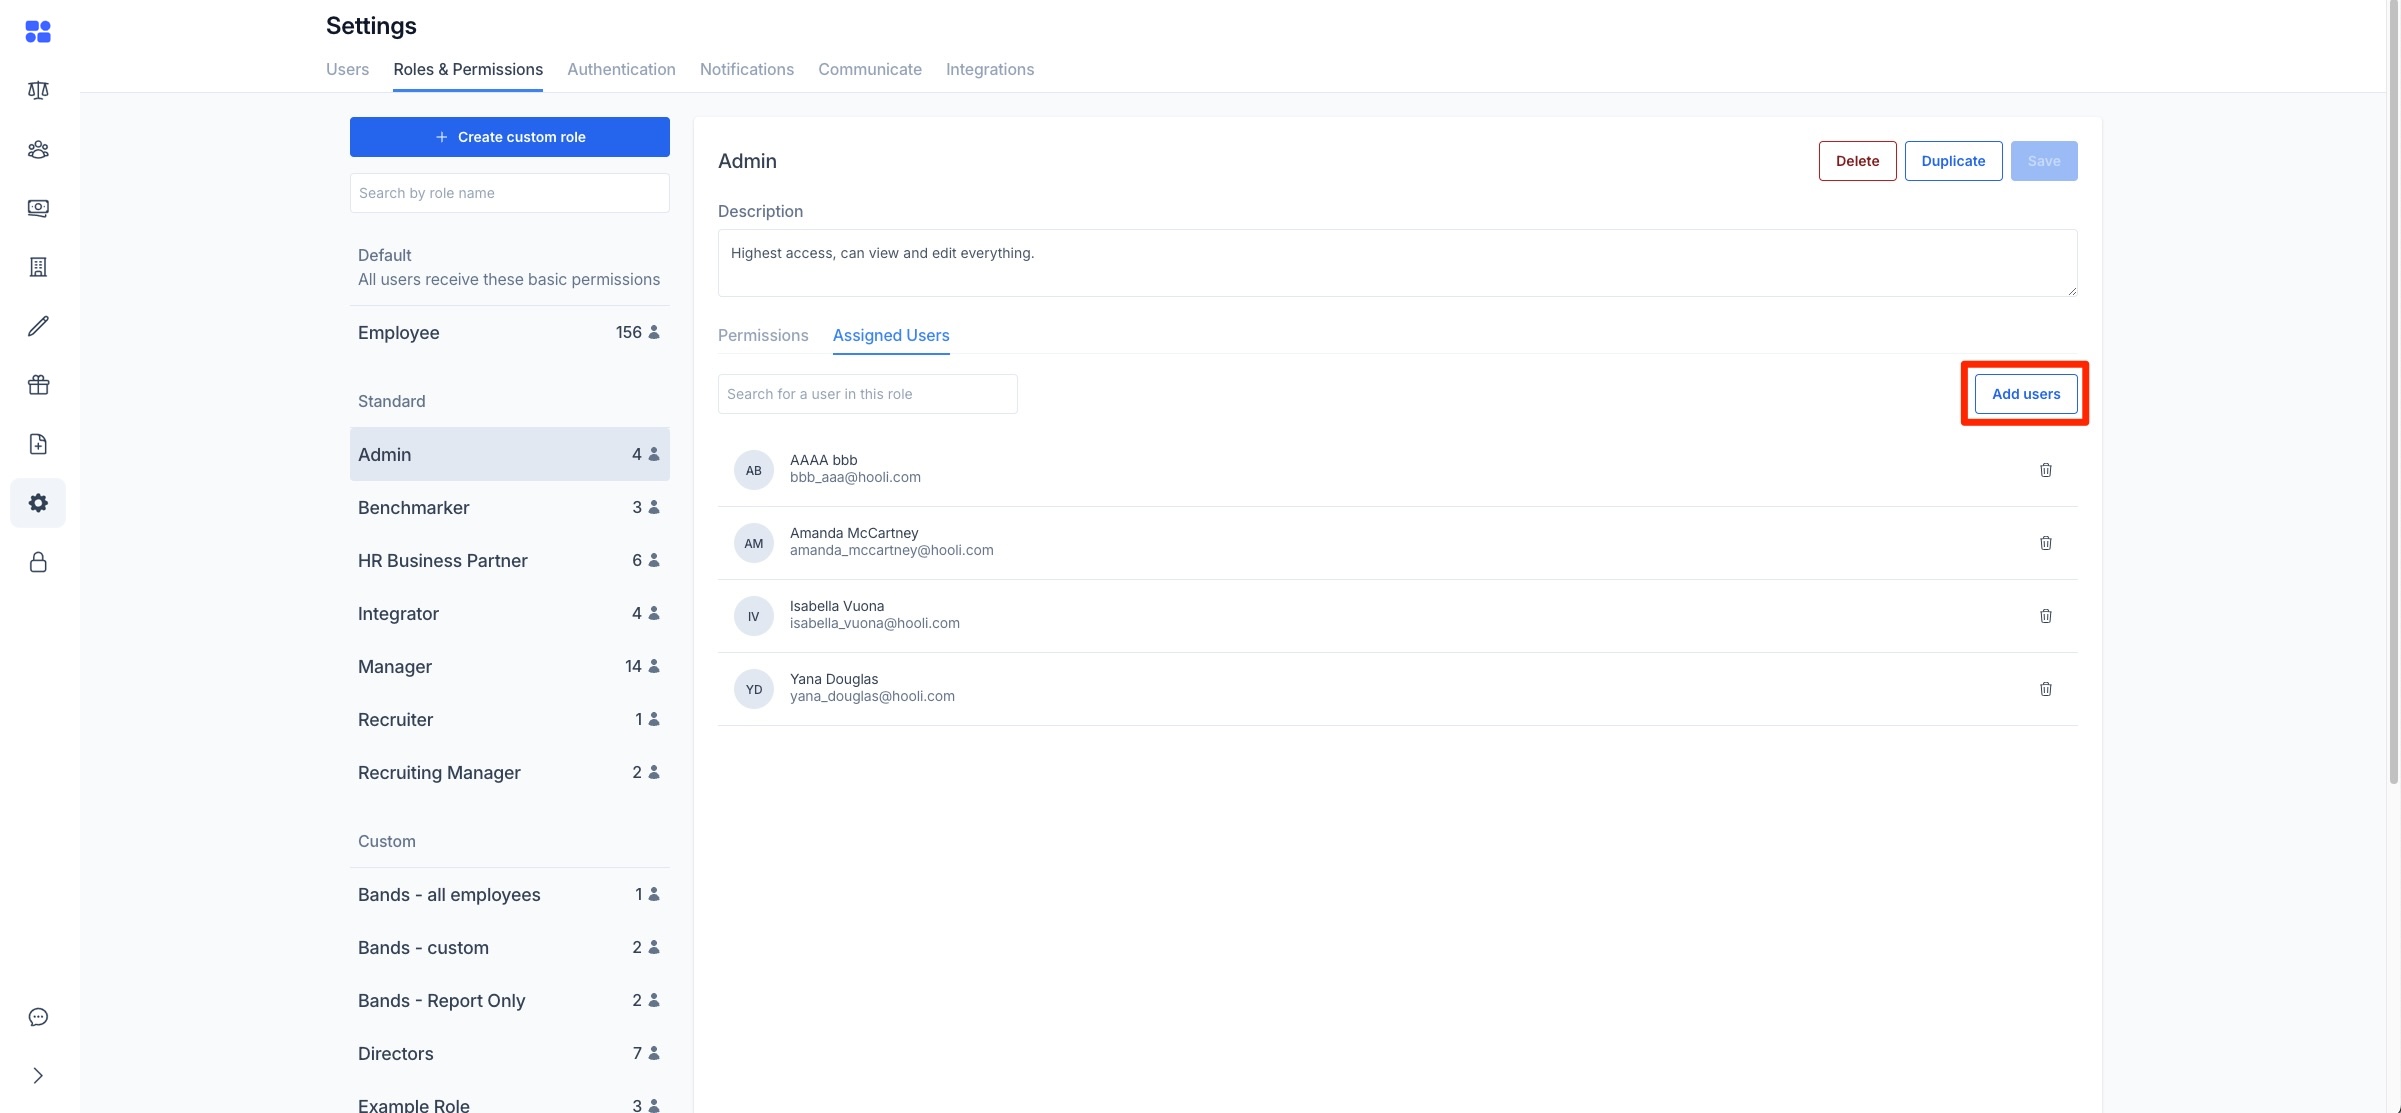This screenshot has width=2401, height=1113.
Task: Open the compensation benchmarking scales icon
Action: pyautogui.click(x=38, y=90)
